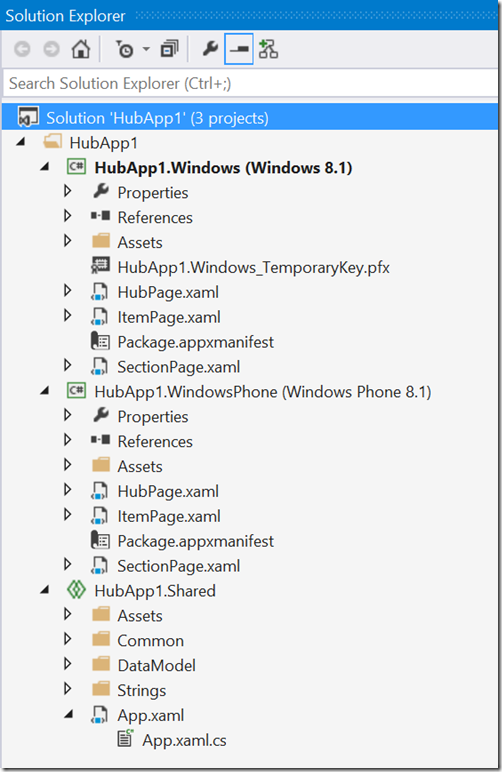Expand the DataModel folder
This screenshot has height=772, width=502.
[x=68, y=665]
